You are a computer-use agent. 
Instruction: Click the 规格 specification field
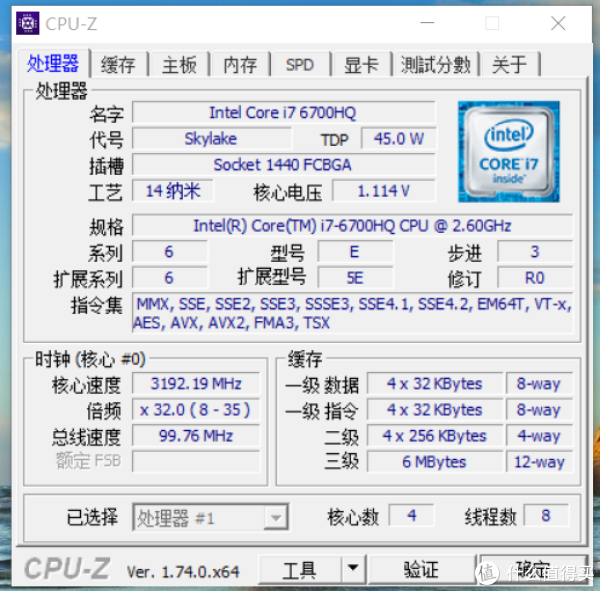pyautogui.click(x=352, y=225)
